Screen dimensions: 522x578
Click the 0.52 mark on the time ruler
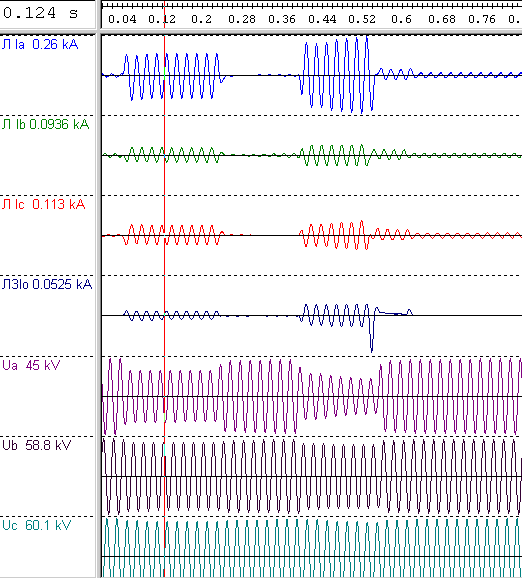tap(362, 19)
